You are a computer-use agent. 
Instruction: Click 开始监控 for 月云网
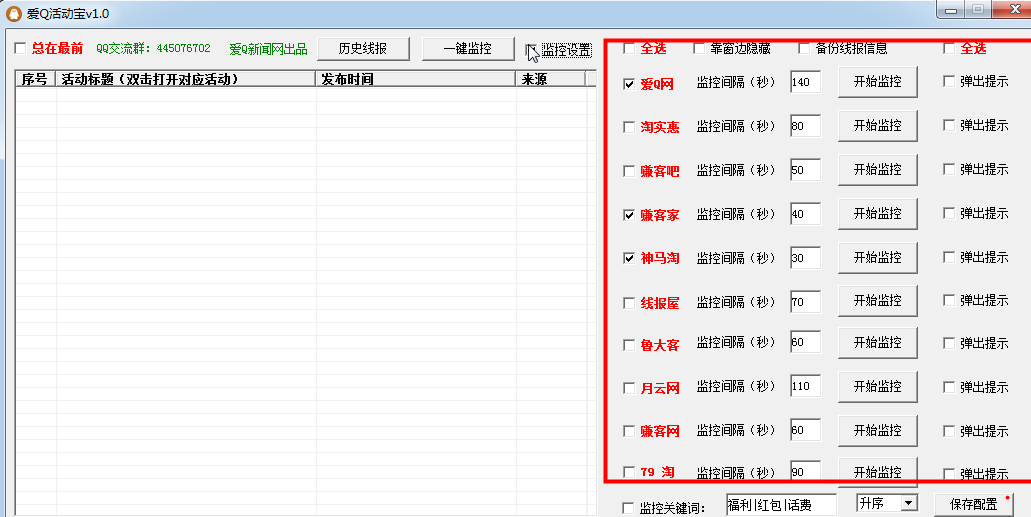point(877,387)
